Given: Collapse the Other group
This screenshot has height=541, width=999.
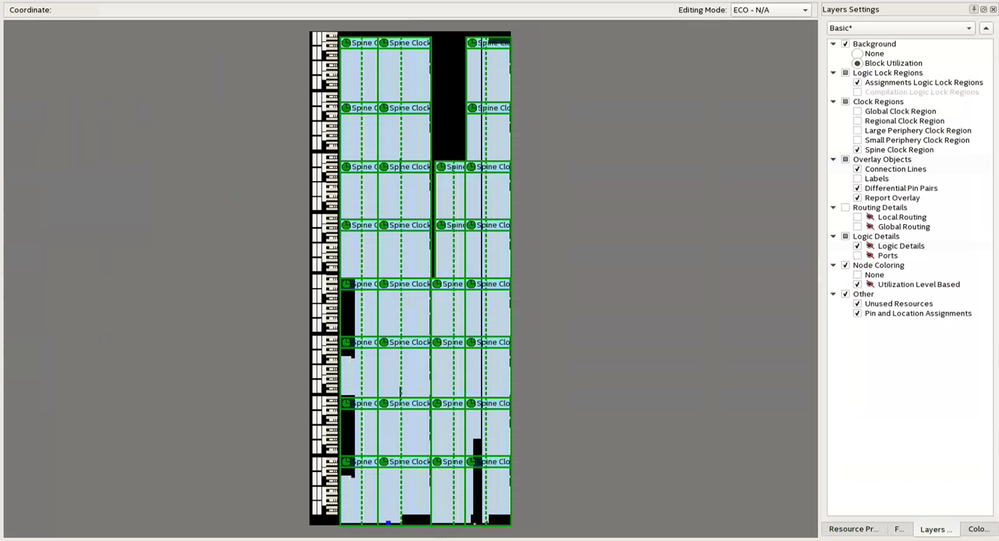Looking at the screenshot, I should [833, 294].
